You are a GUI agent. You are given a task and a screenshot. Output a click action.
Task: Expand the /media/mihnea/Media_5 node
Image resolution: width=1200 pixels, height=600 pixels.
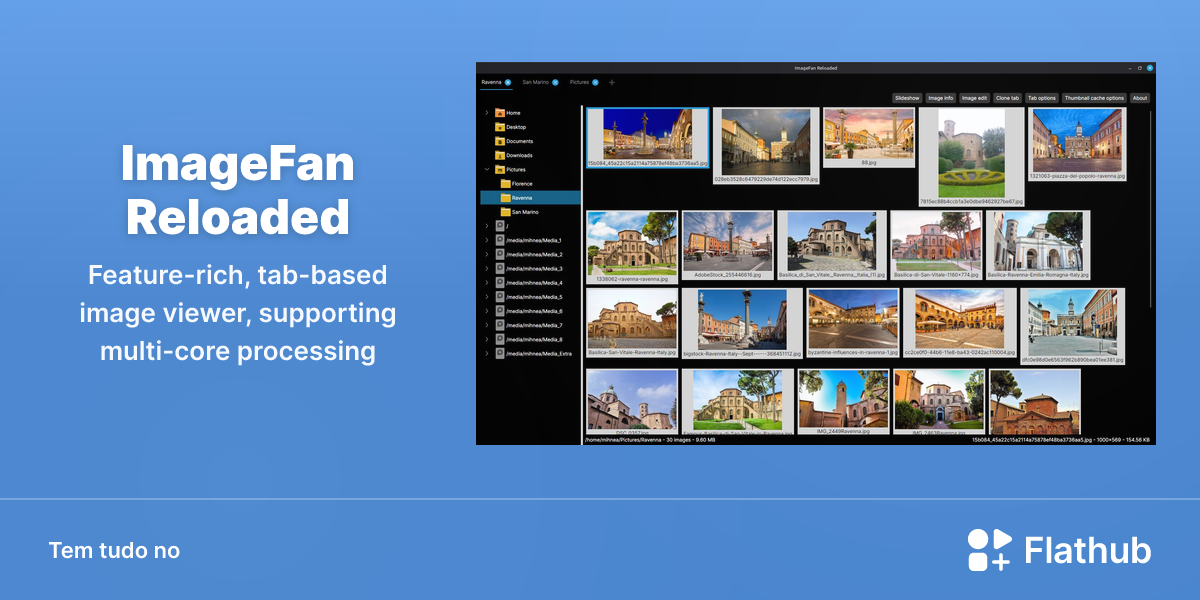[487, 297]
